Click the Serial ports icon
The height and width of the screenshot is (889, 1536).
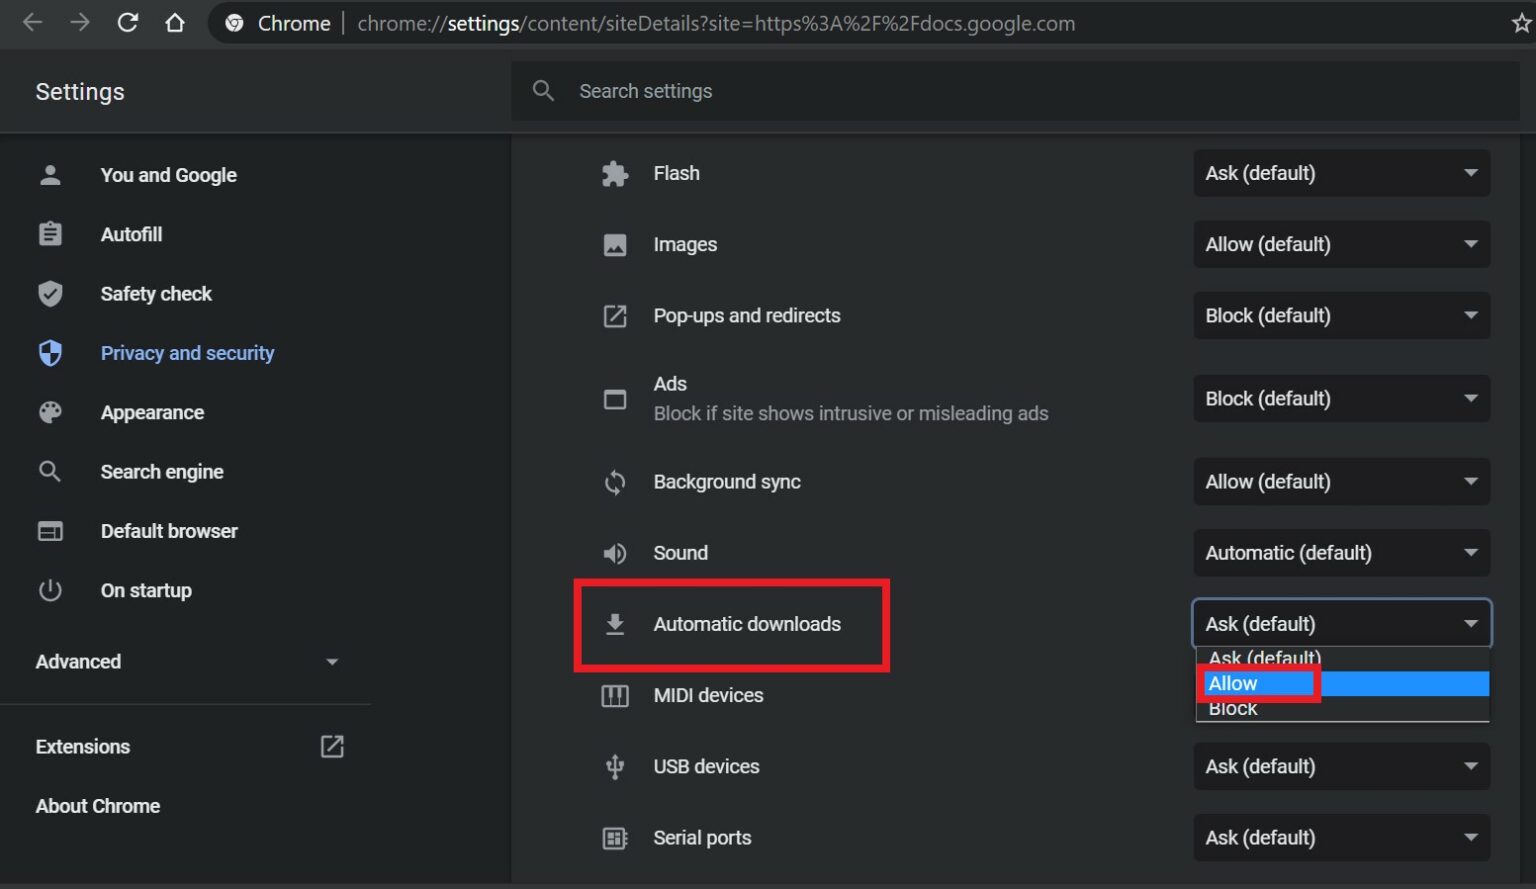click(615, 838)
